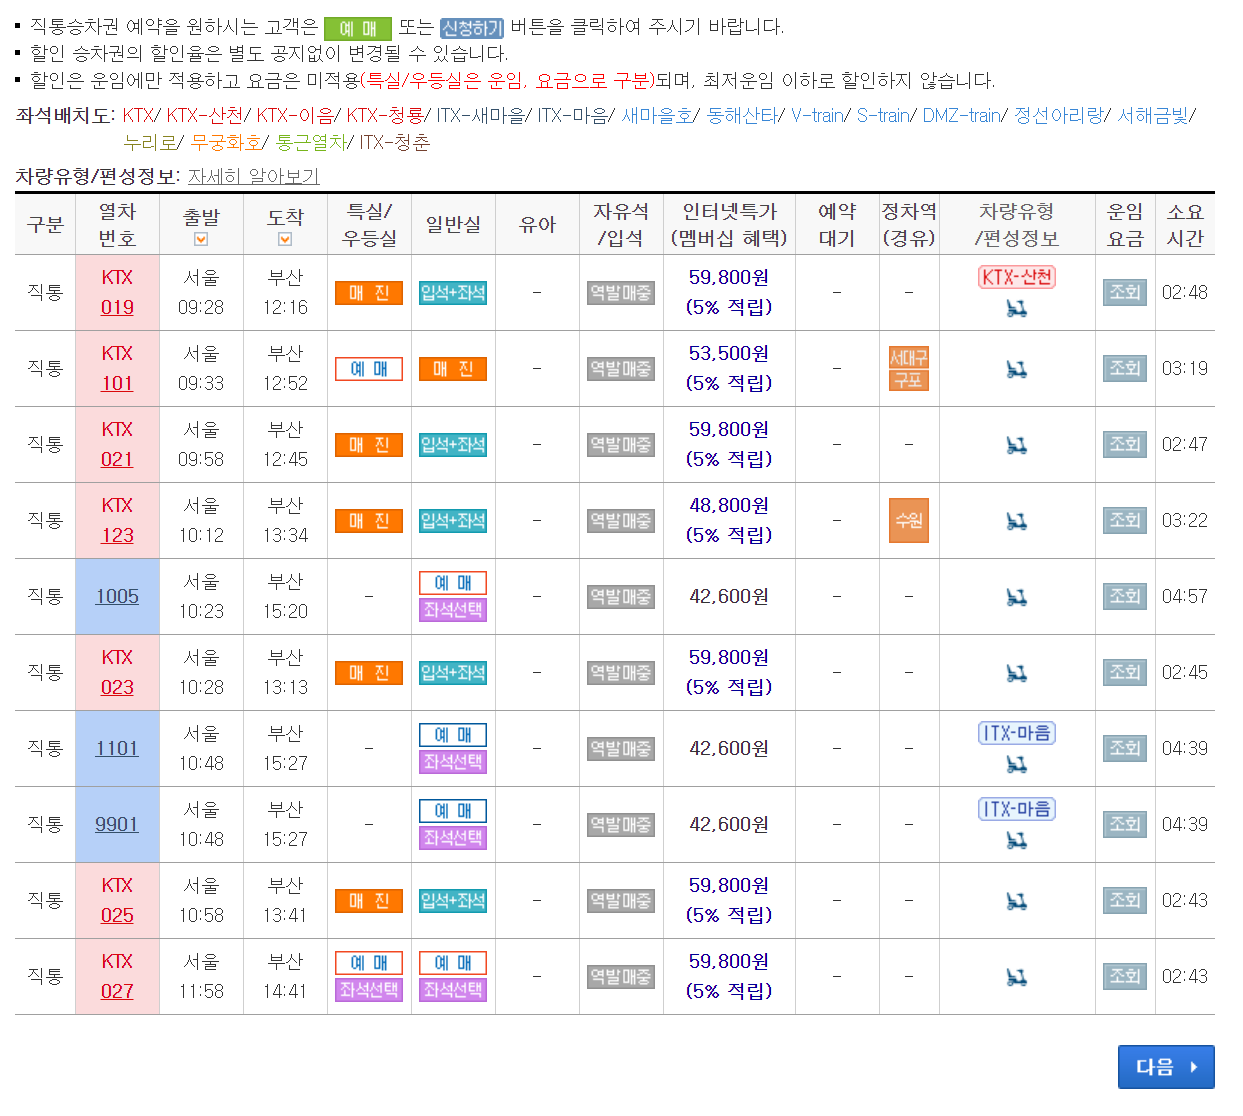
Task: Sort by departure with 출발 arrow
Action: coord(201,239)
